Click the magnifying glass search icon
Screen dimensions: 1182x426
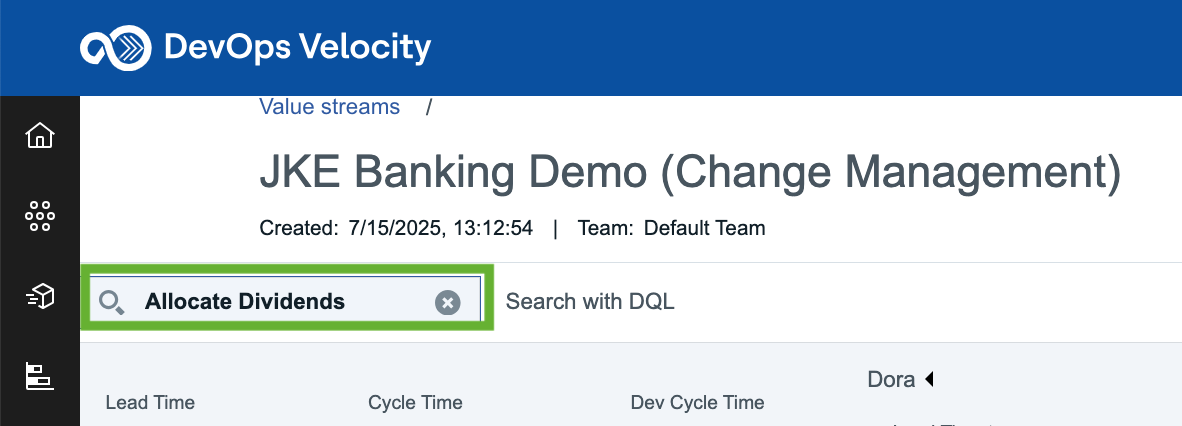(x=112, y=303)
